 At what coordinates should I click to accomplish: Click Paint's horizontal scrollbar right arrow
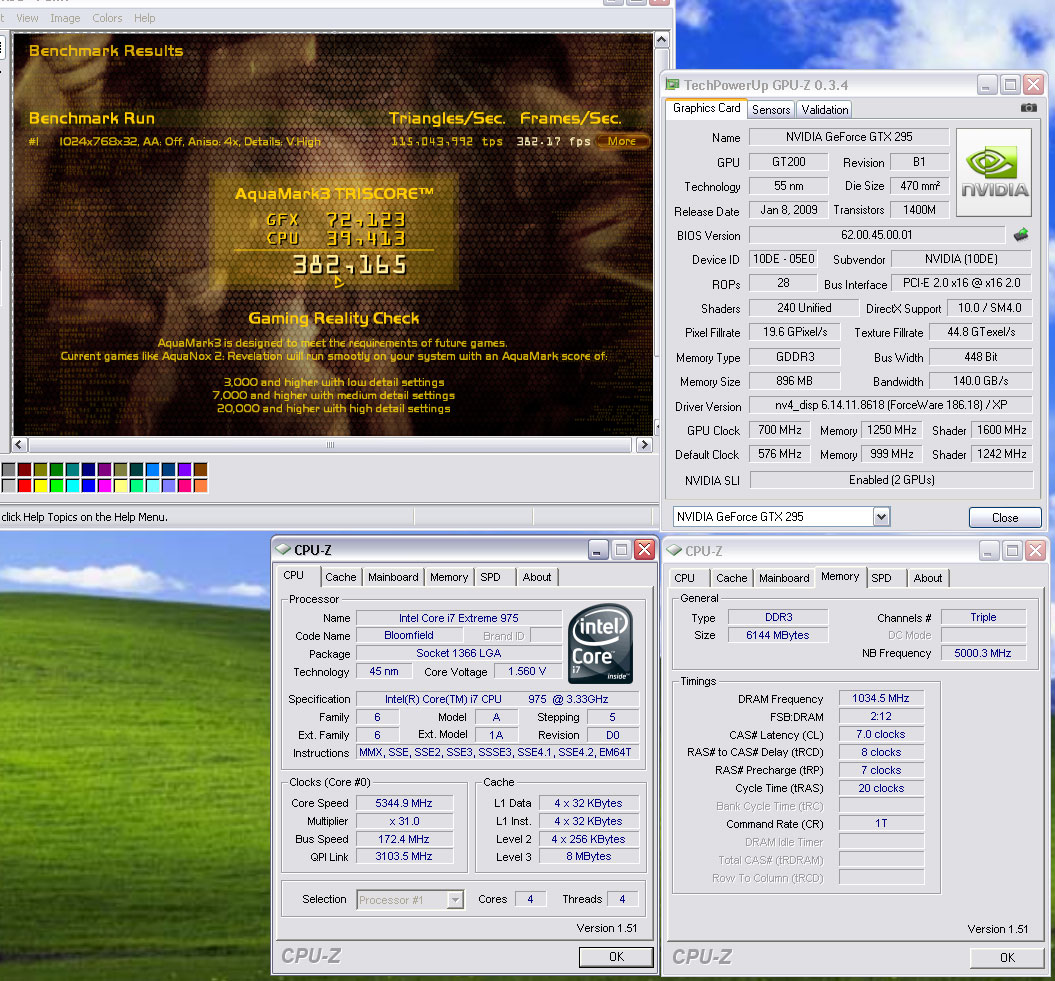(645, 445)
